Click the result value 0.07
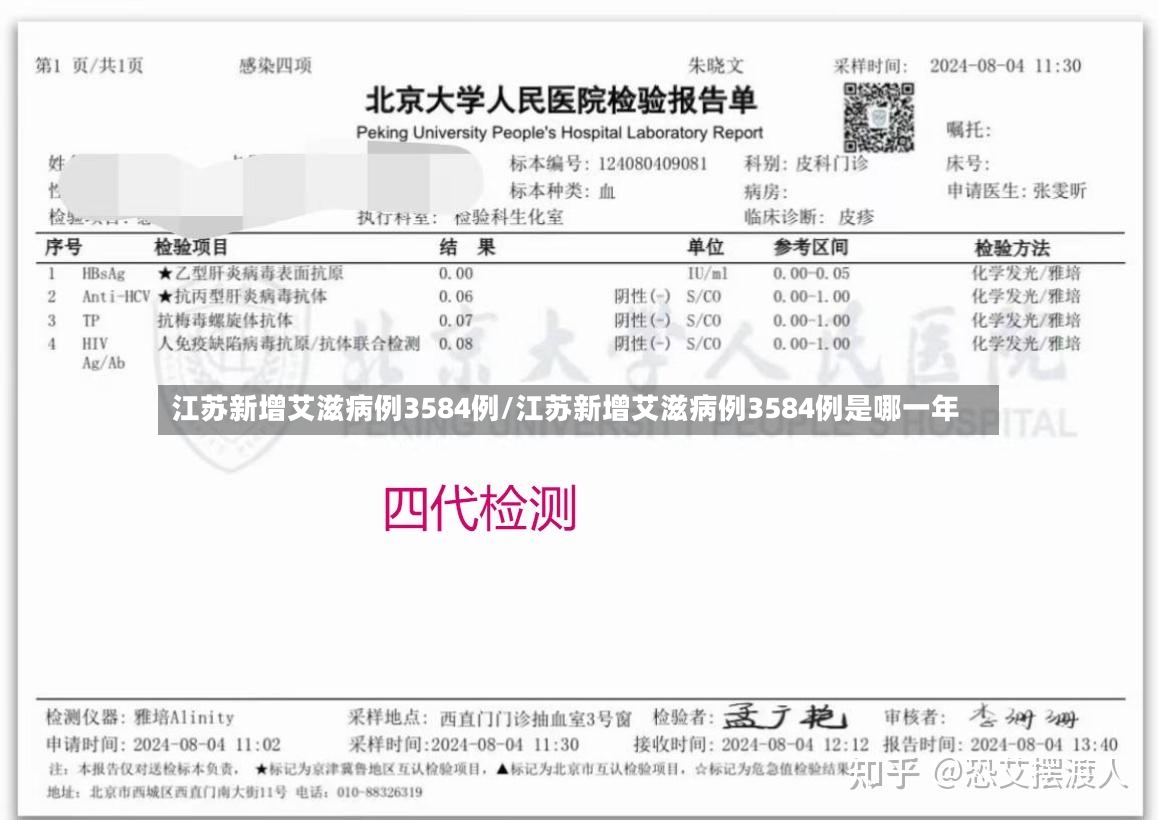Image resolution: width=1158 pixels, height=820 pixels. click(456, 321)
